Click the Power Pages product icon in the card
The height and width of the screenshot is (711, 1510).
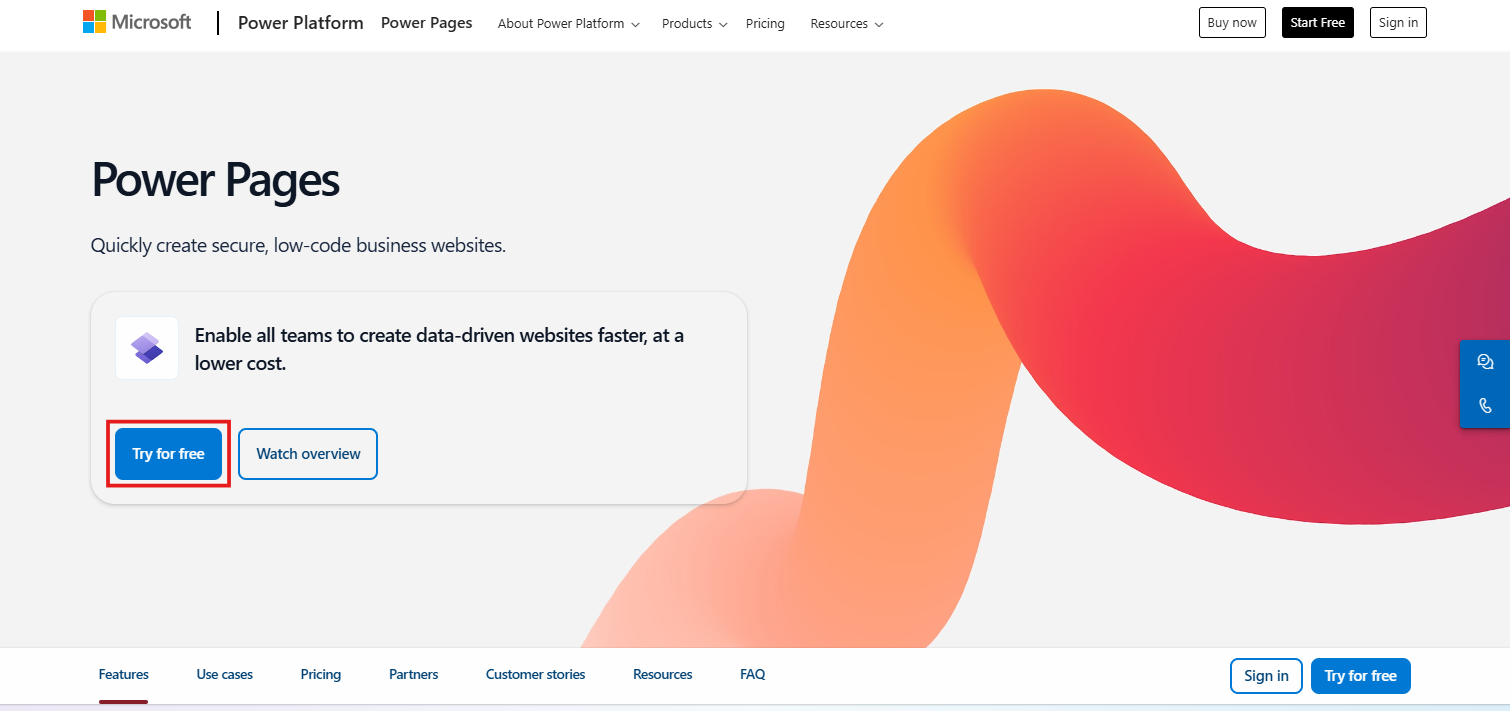point(146,347)
